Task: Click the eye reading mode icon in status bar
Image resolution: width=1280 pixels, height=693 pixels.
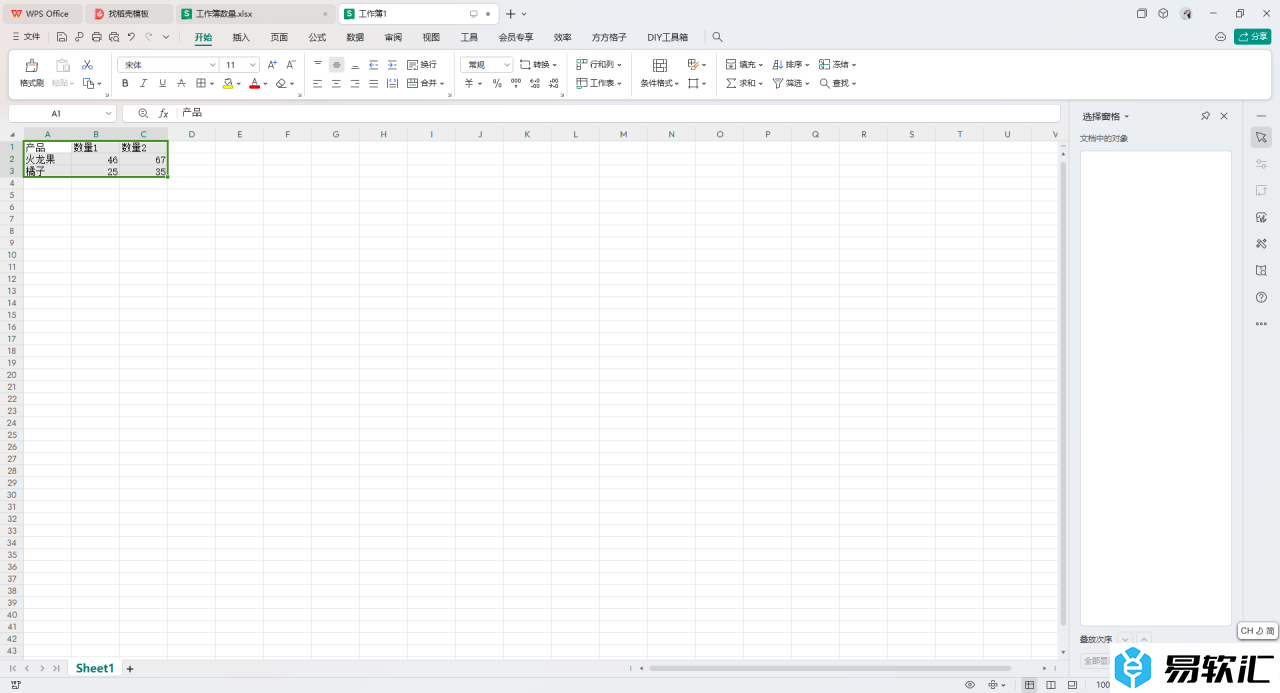Action: (x=970, y=685)
